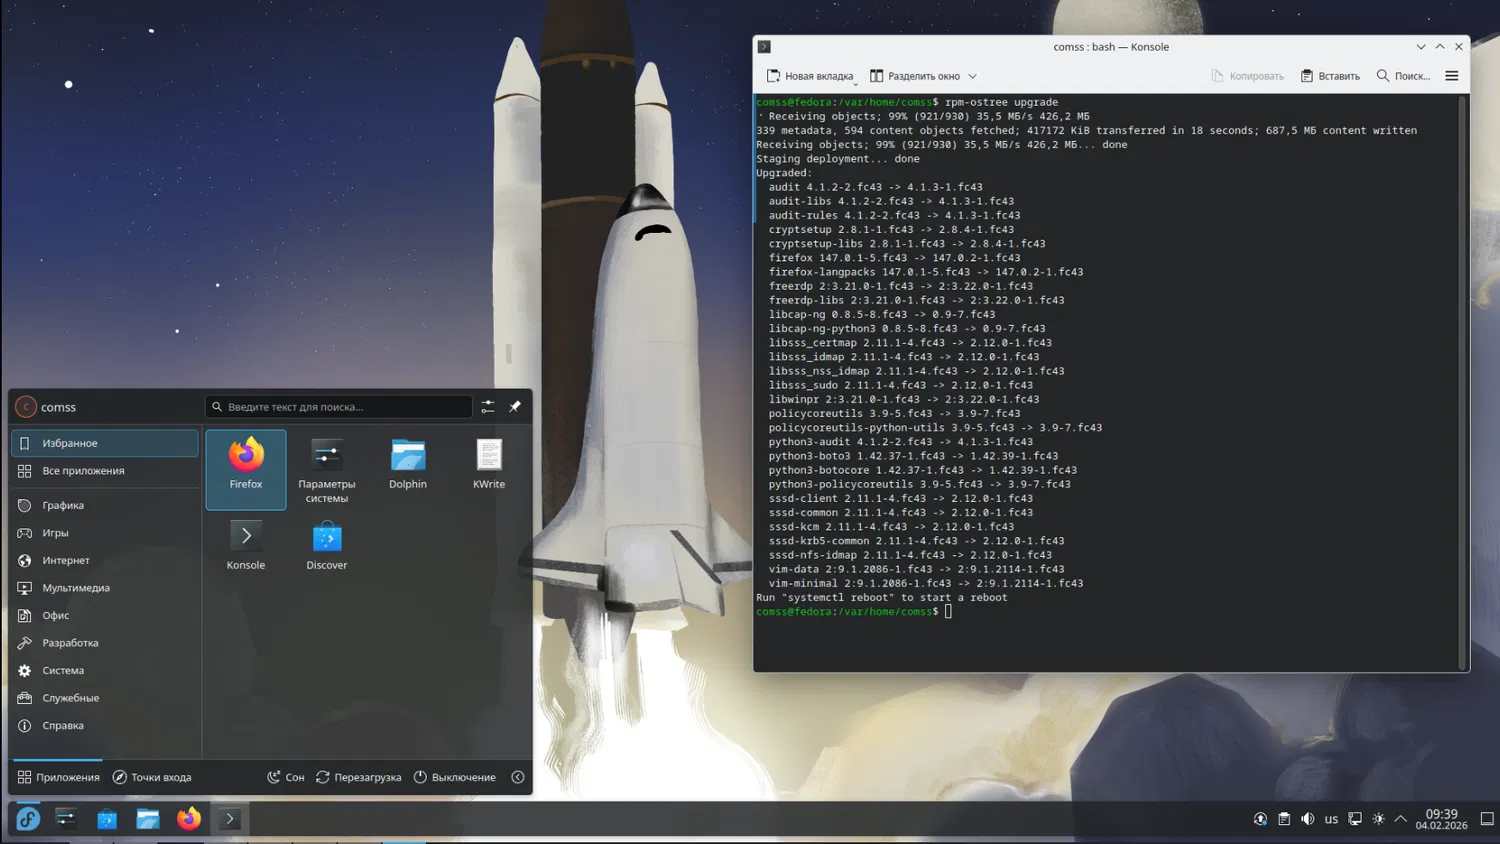
Task: Open the launcher configure button
Action: [488, 407]
